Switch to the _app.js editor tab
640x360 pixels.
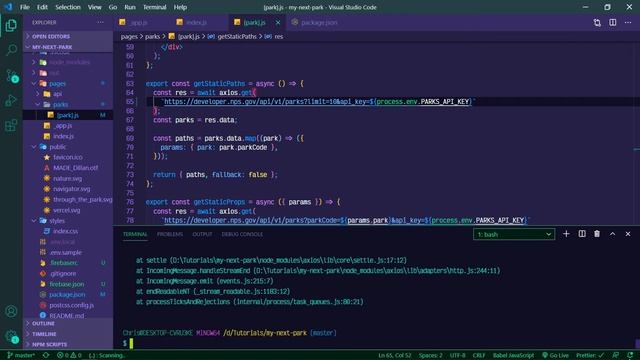(x=139, y=22)
